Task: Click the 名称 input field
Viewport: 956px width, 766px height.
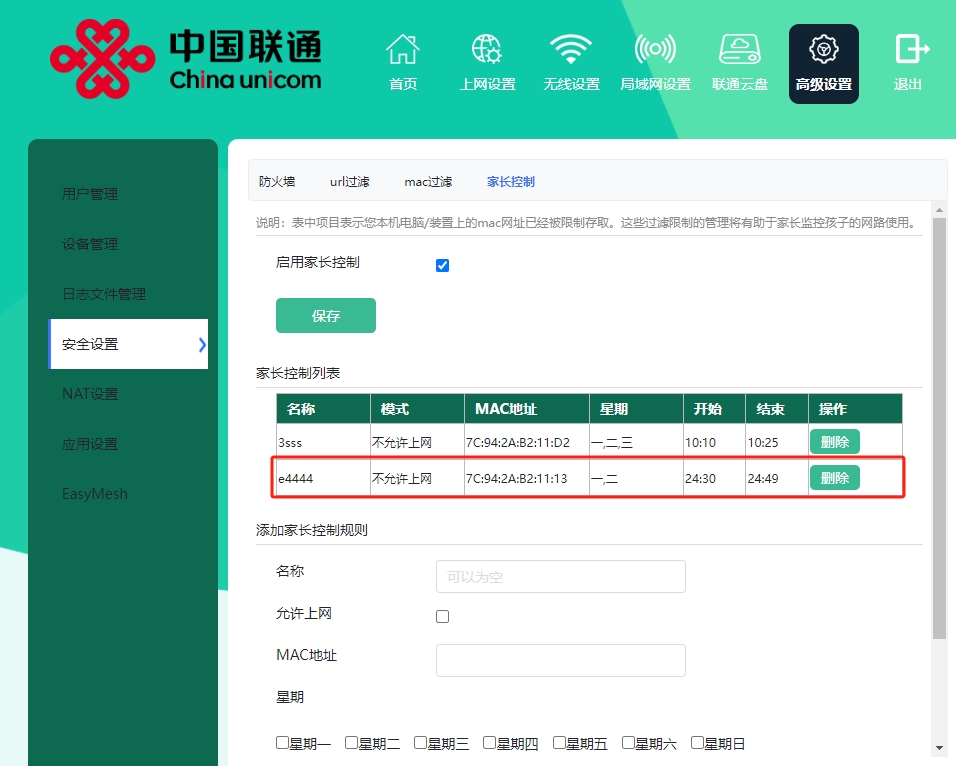Action: [560, 576]
